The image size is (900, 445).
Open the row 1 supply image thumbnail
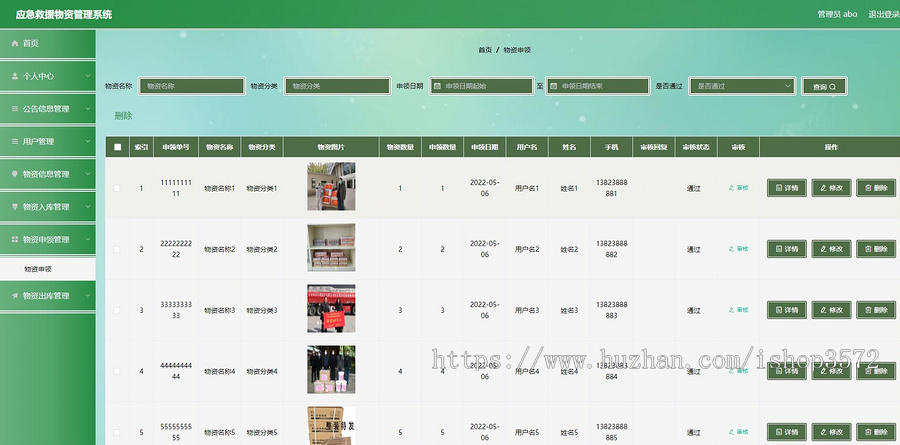pyautogui.click(x=331, y=186)
